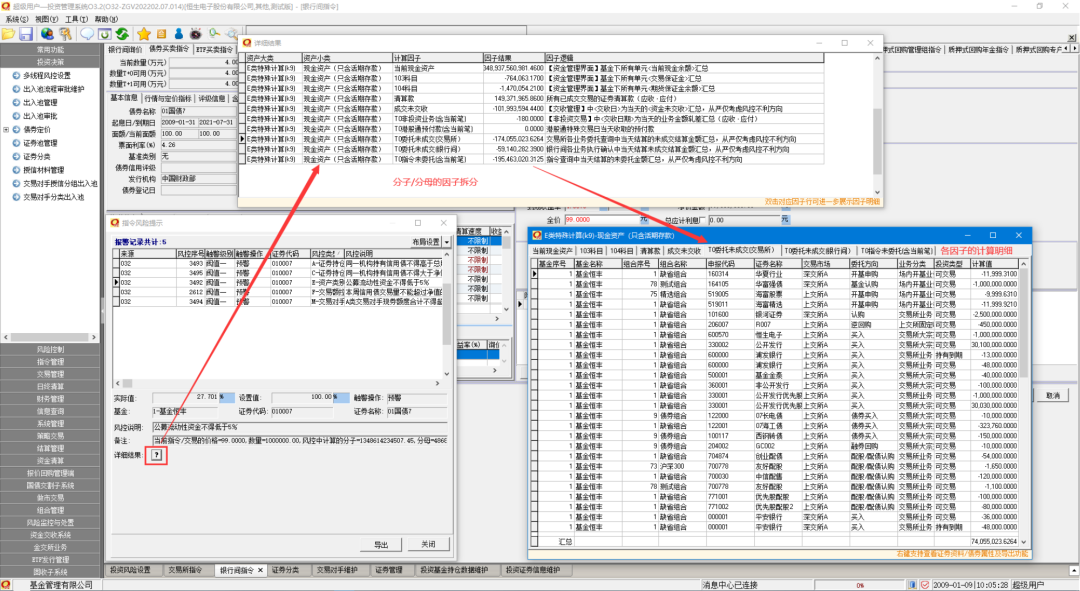The image size is (1080, 591).
Task: Click the save floppy disk toolbar icon
Action: (26, 33)
